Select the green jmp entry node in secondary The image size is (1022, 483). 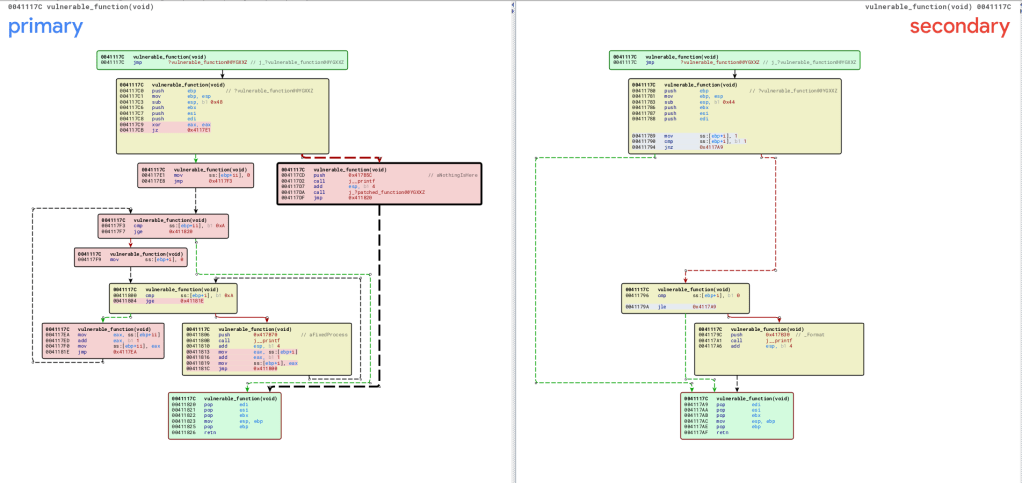(735, 61)
